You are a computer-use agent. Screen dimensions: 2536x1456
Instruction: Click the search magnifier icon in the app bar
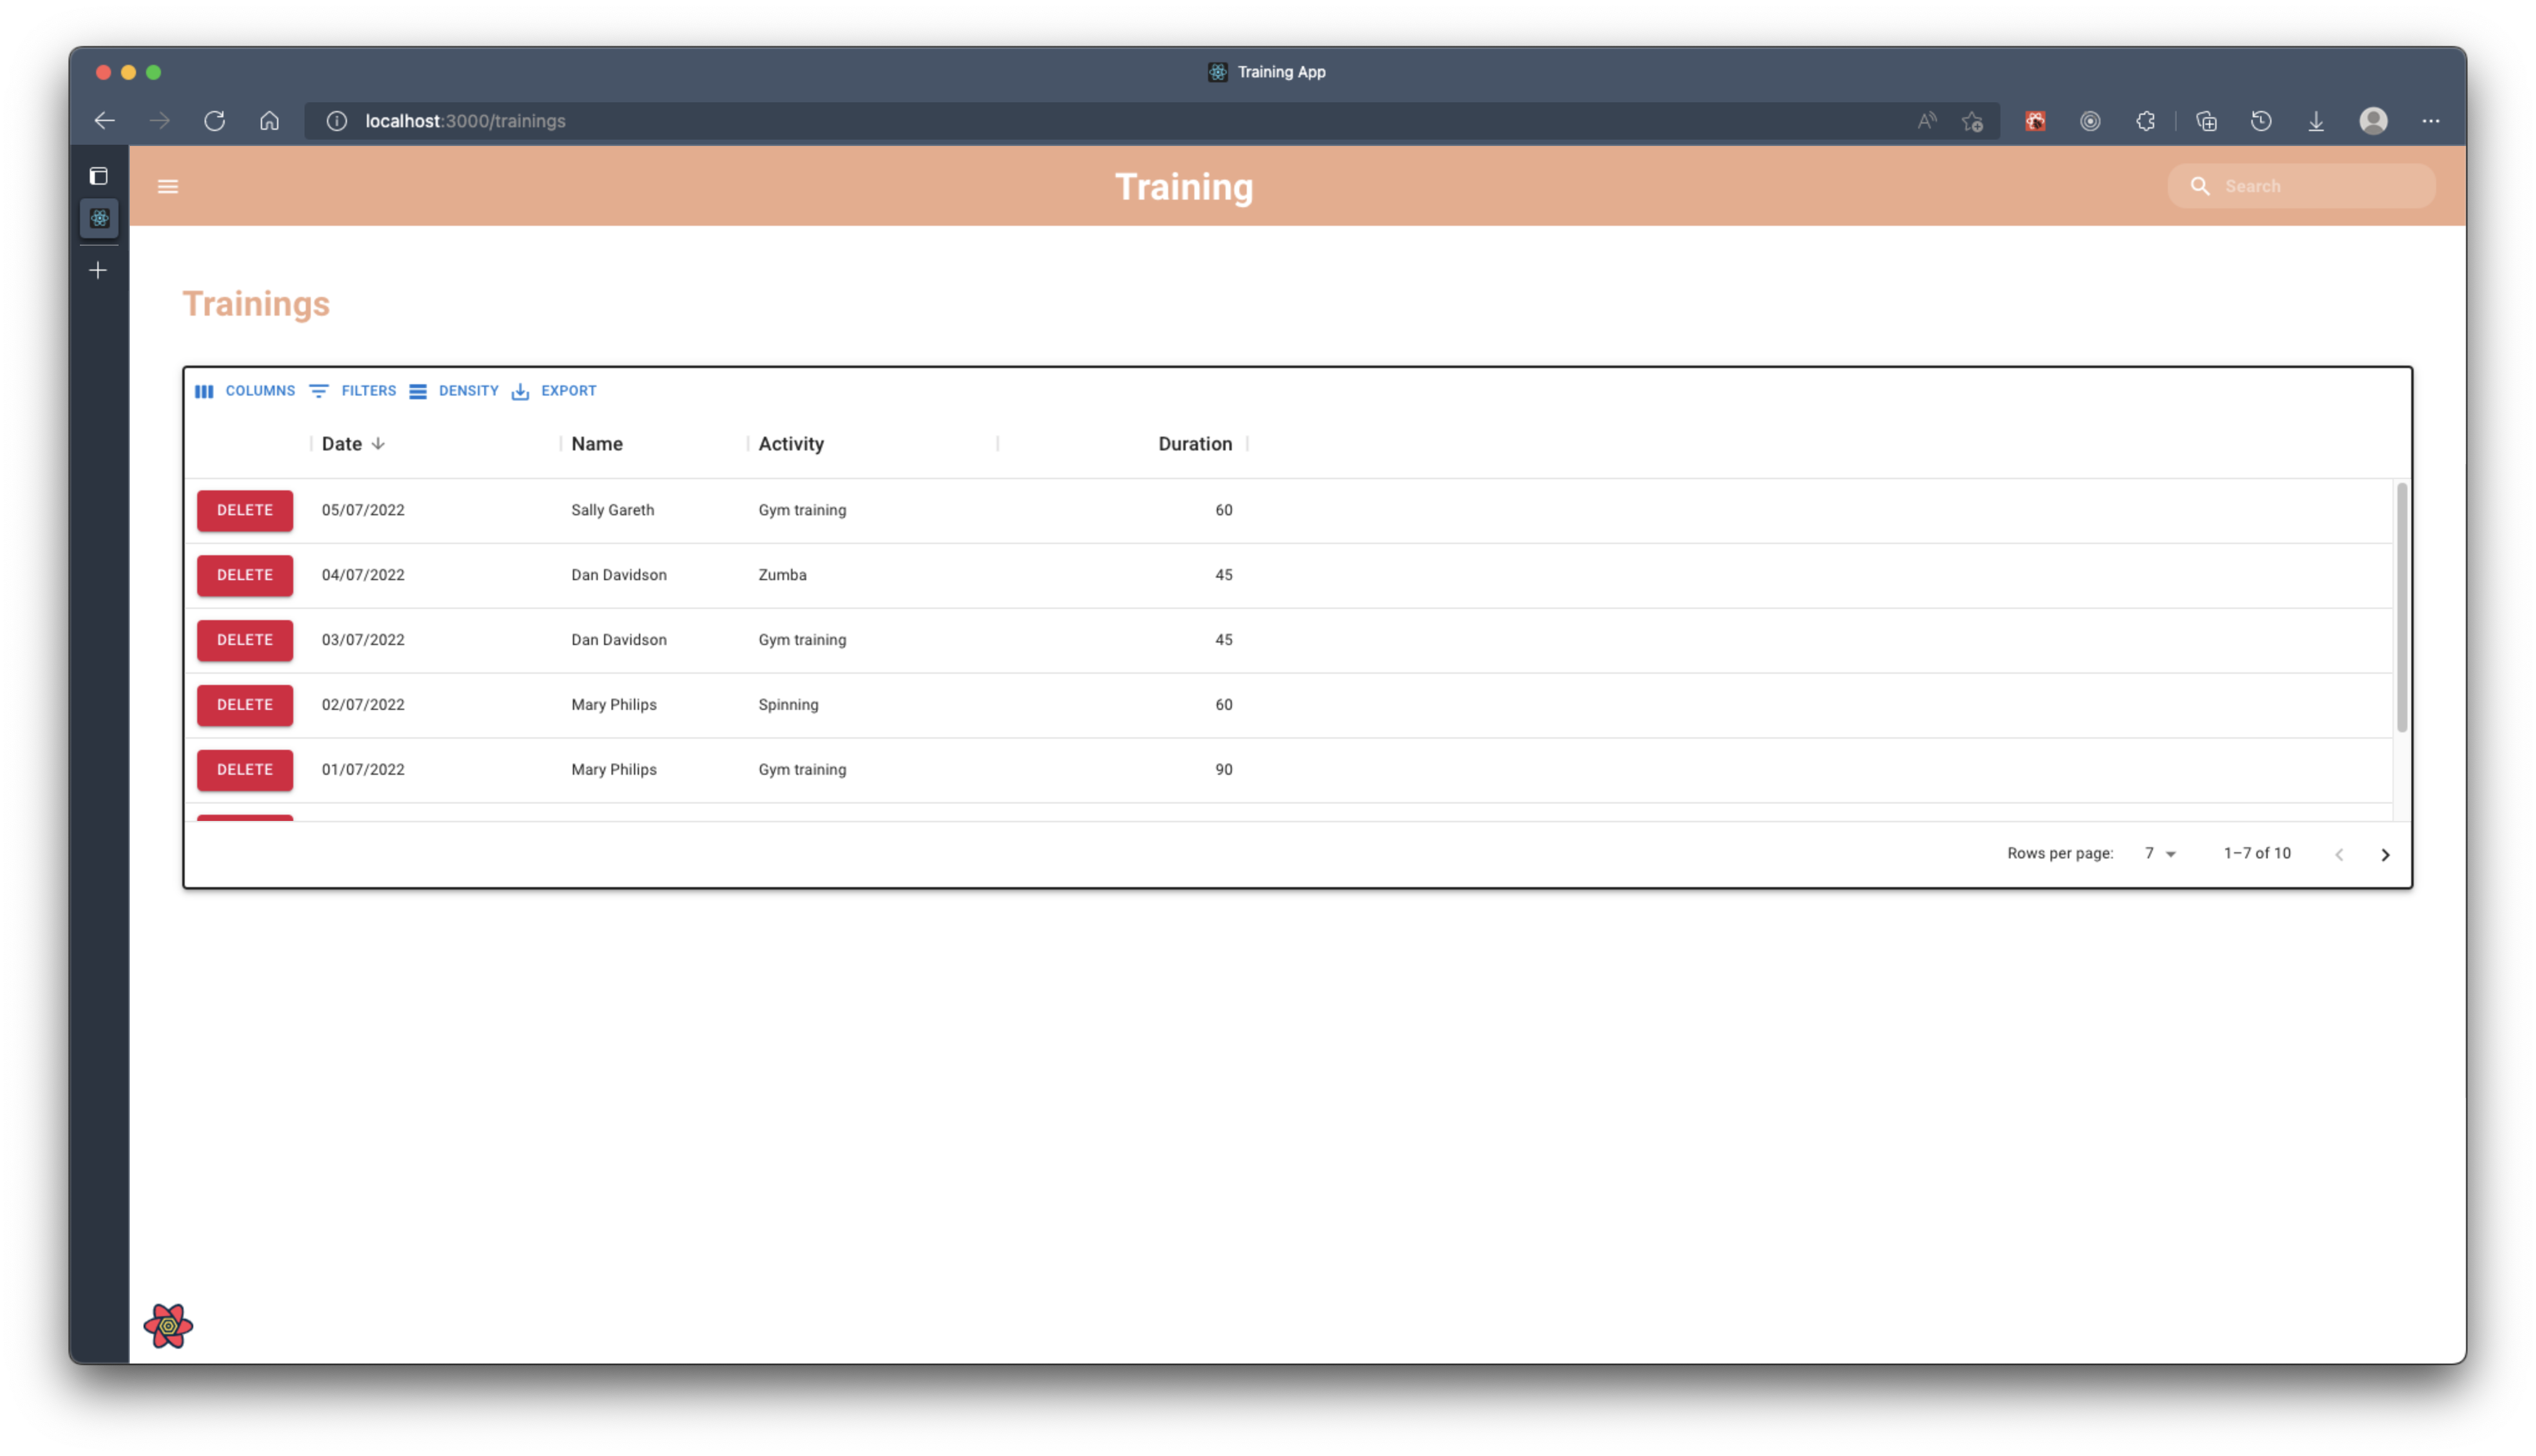coord(2201,186)
